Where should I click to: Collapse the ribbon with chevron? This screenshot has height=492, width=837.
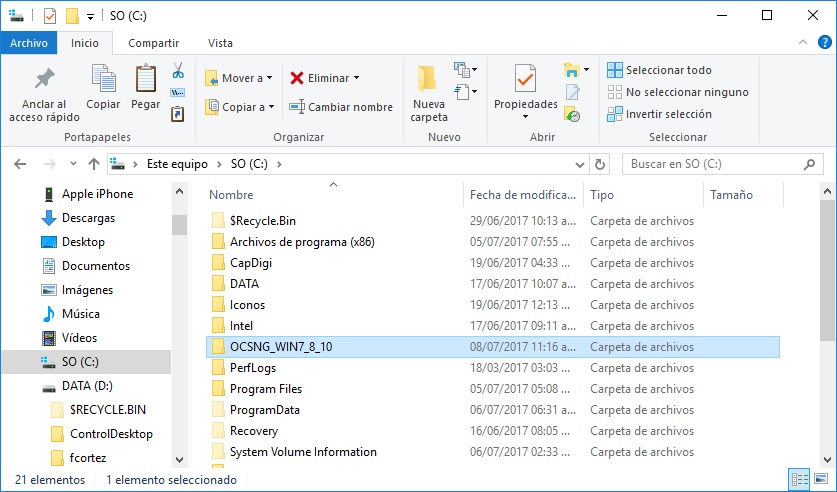click(x=803, y=42)
